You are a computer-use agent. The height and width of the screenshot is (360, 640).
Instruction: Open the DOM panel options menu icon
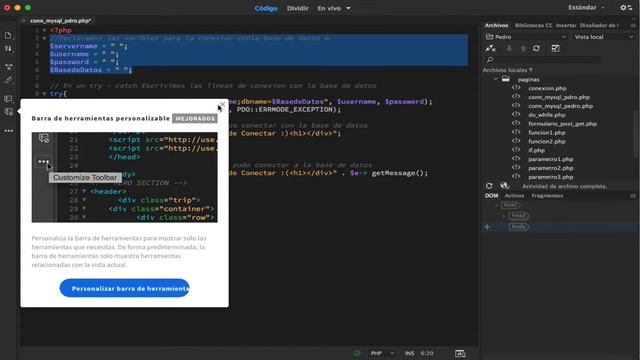tap(633, 196)
